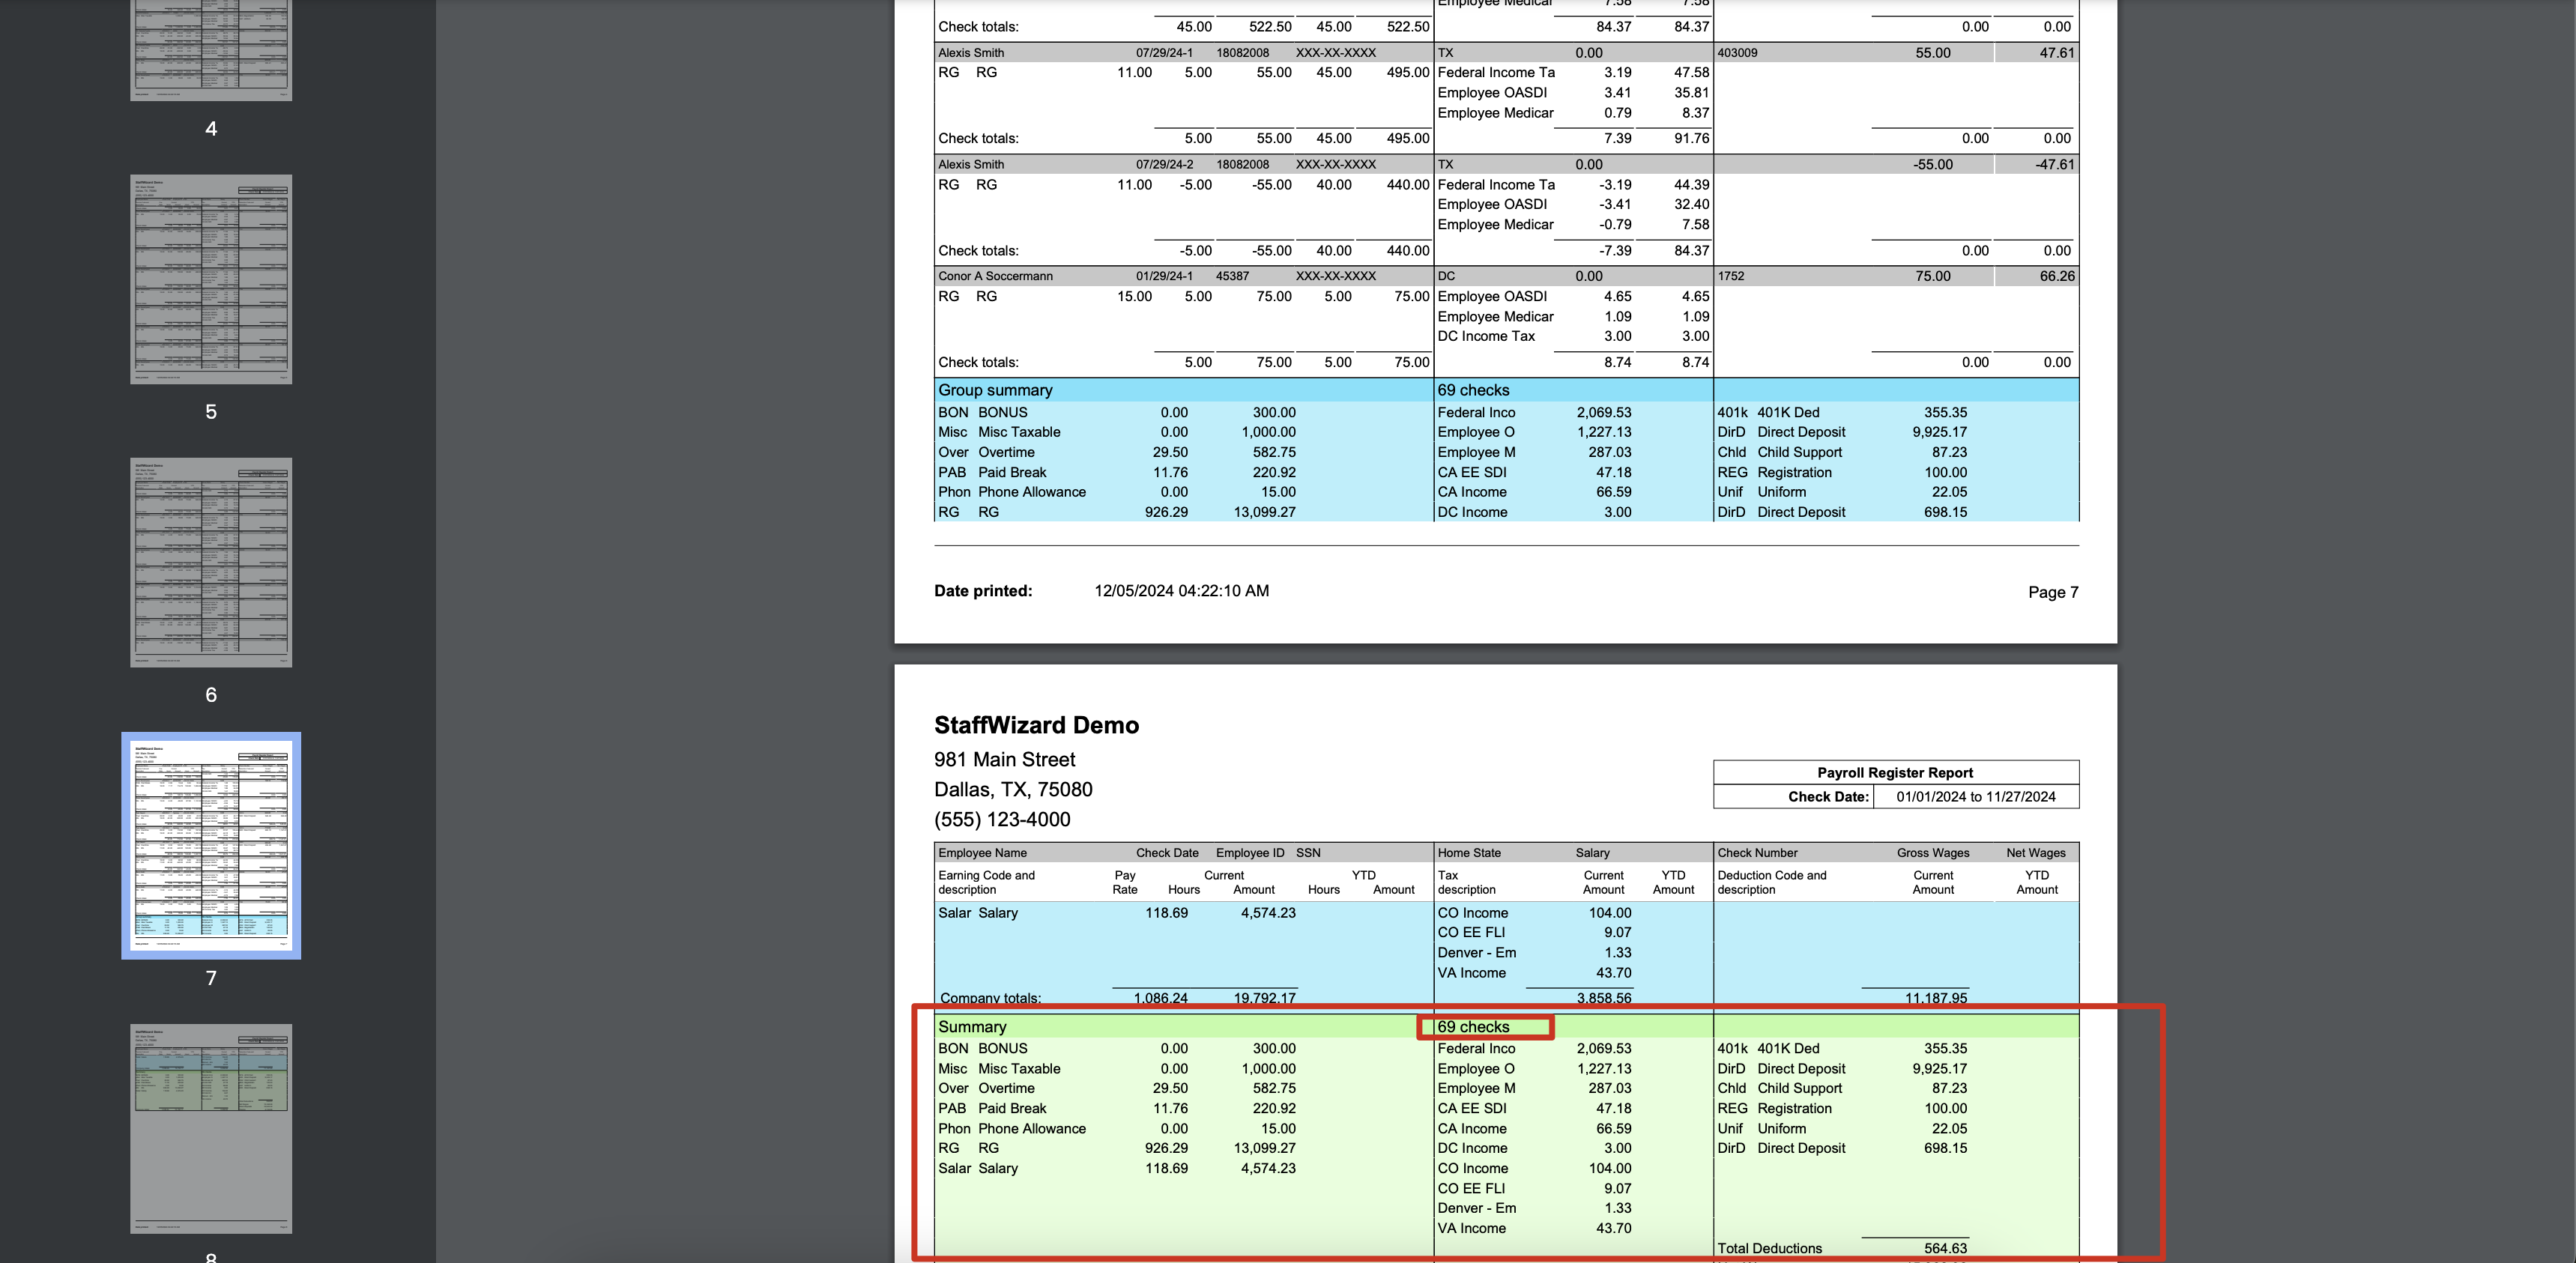2576x1263 pixels.
Task: Click the page number 5 label
Action: [211, 412]
